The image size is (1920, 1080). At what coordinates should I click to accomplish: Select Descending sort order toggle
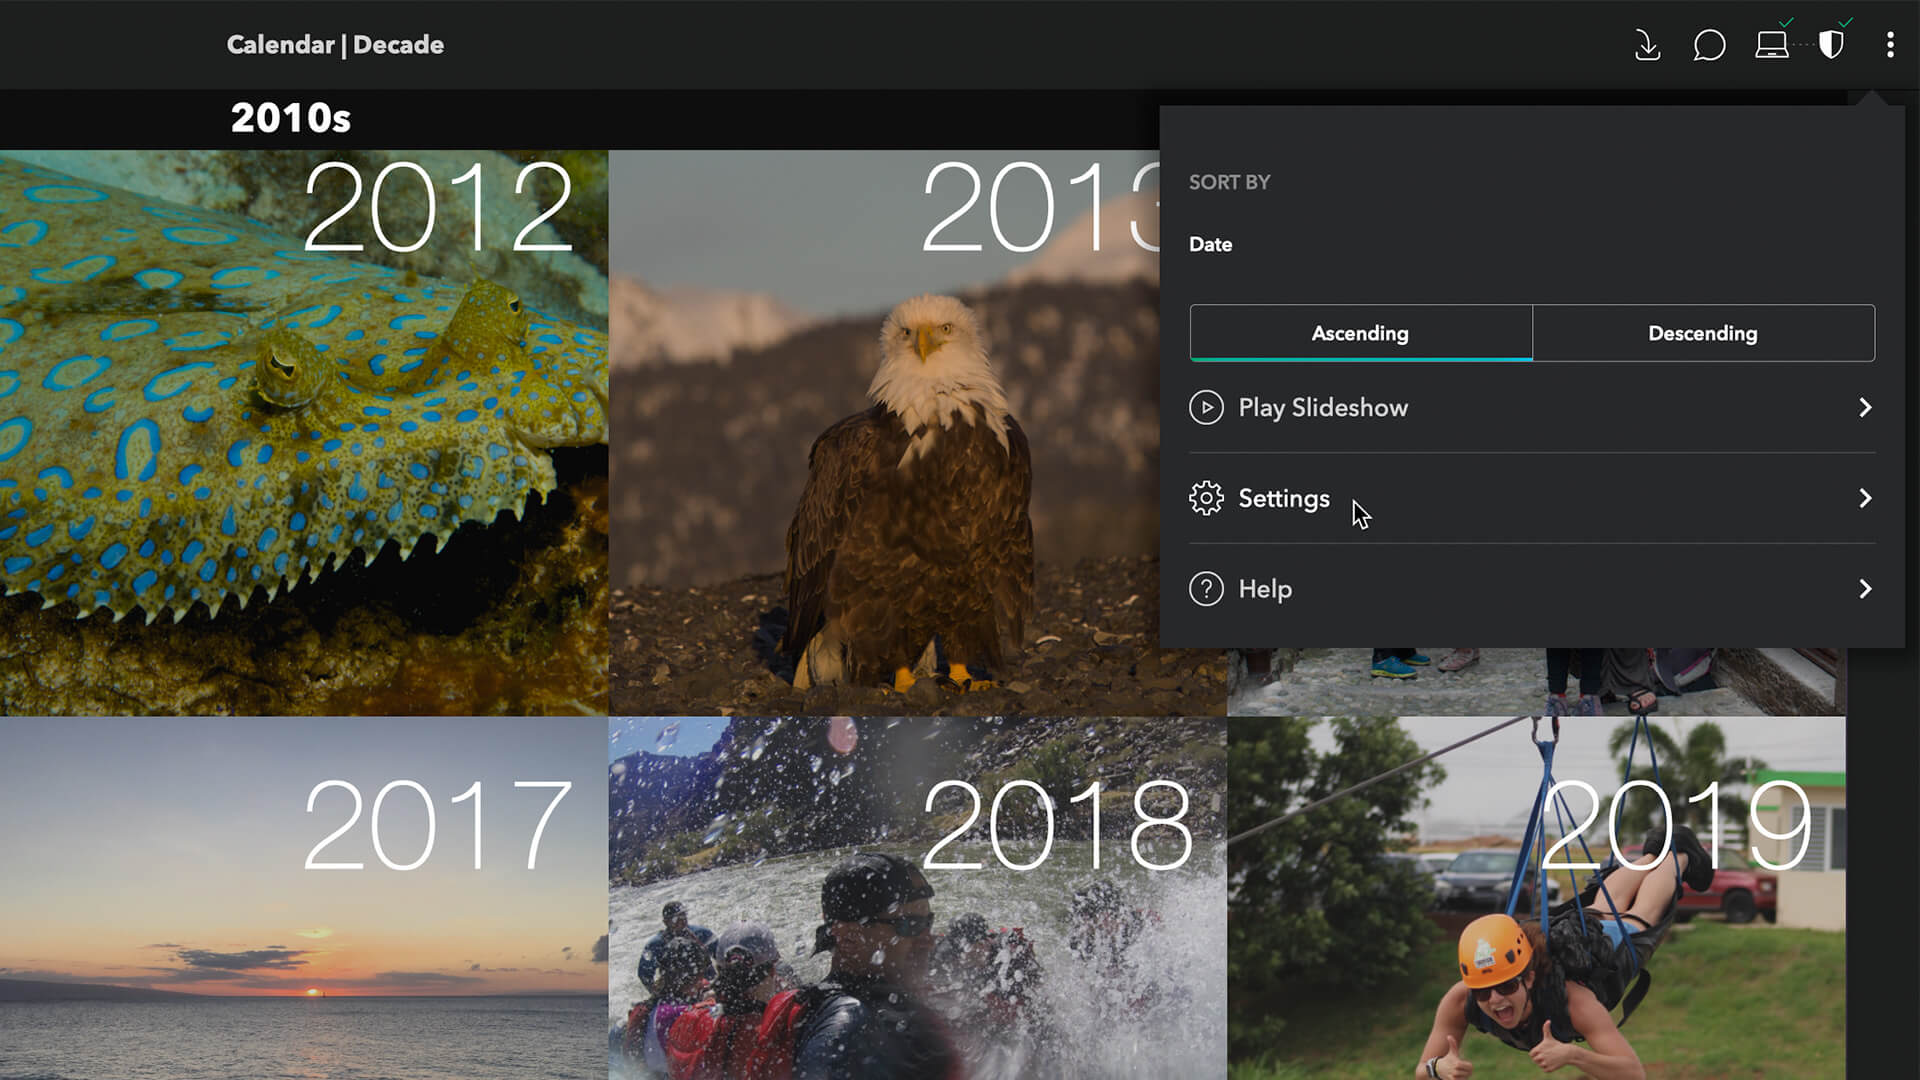1702,332
